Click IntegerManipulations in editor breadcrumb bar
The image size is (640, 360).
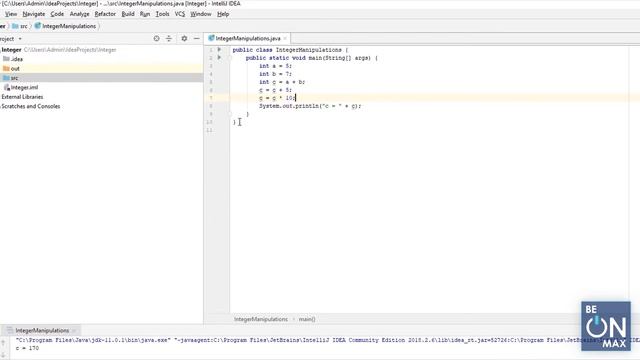pyautogui.click(x=261, y=319)
